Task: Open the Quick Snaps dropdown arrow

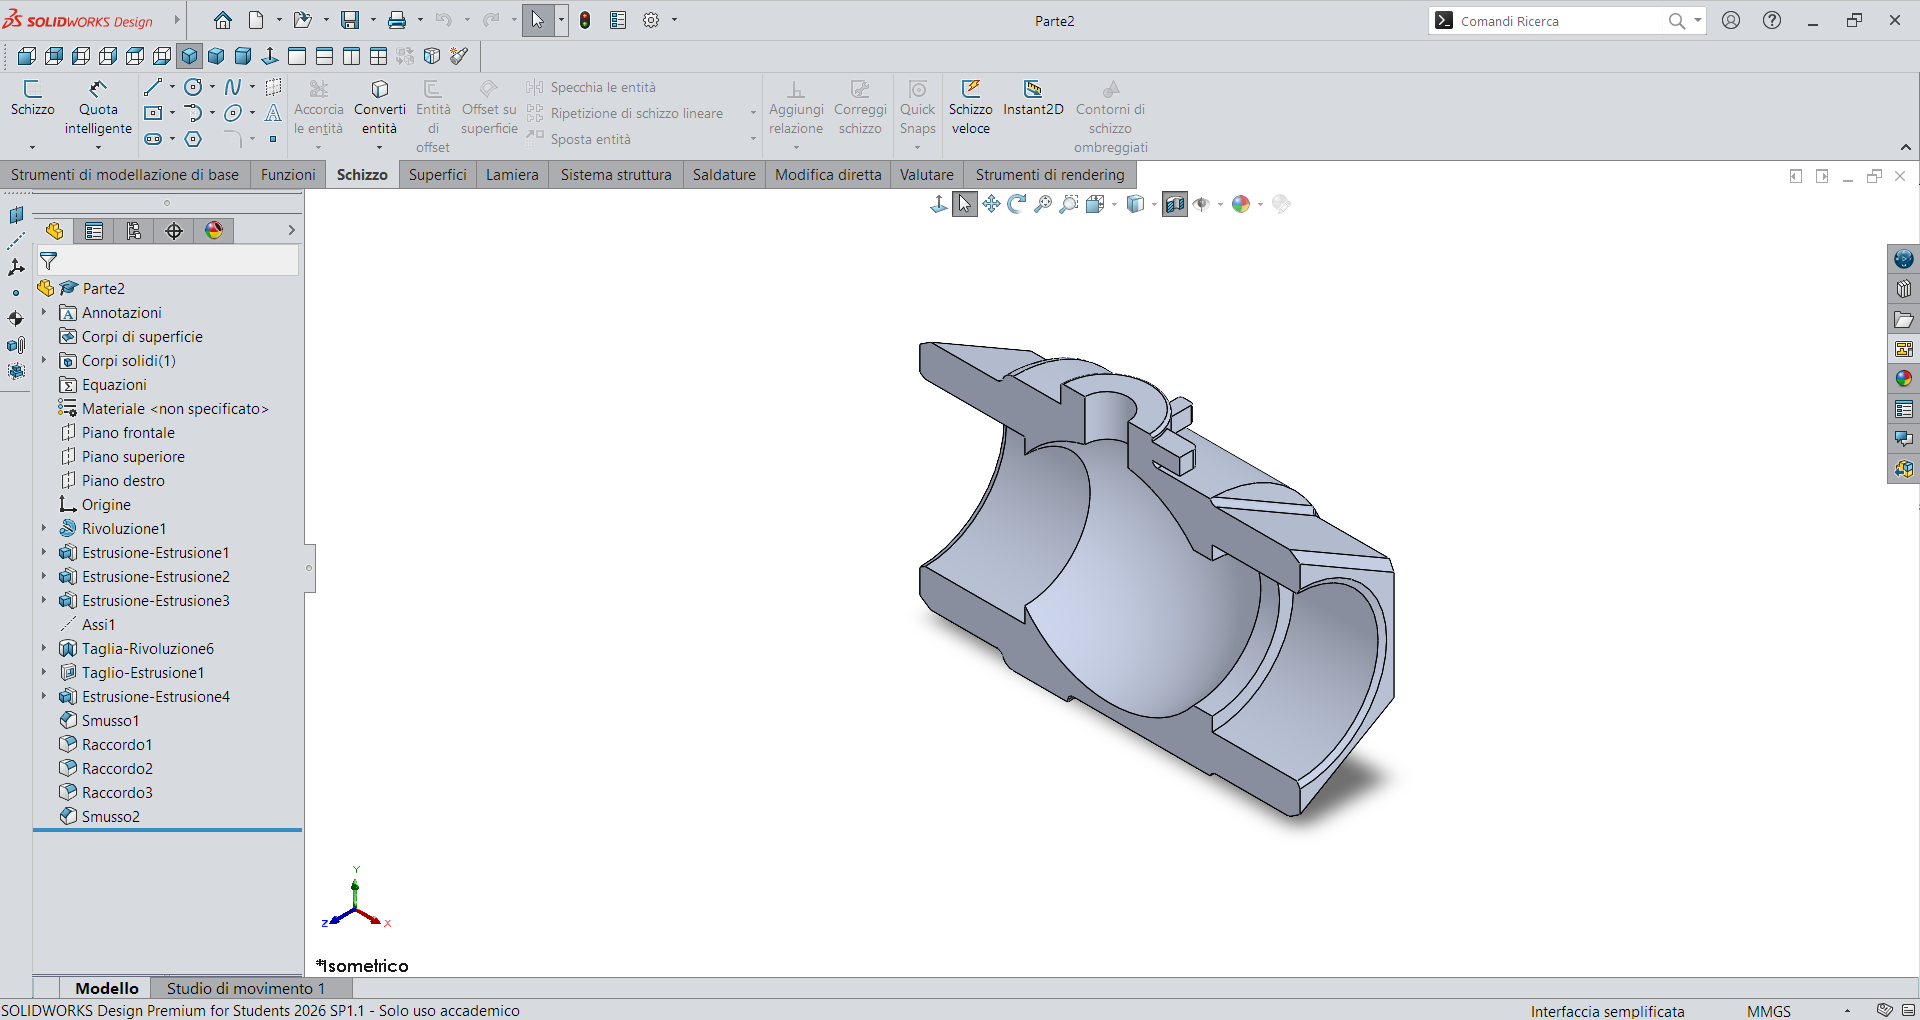Action: (917, 147)
